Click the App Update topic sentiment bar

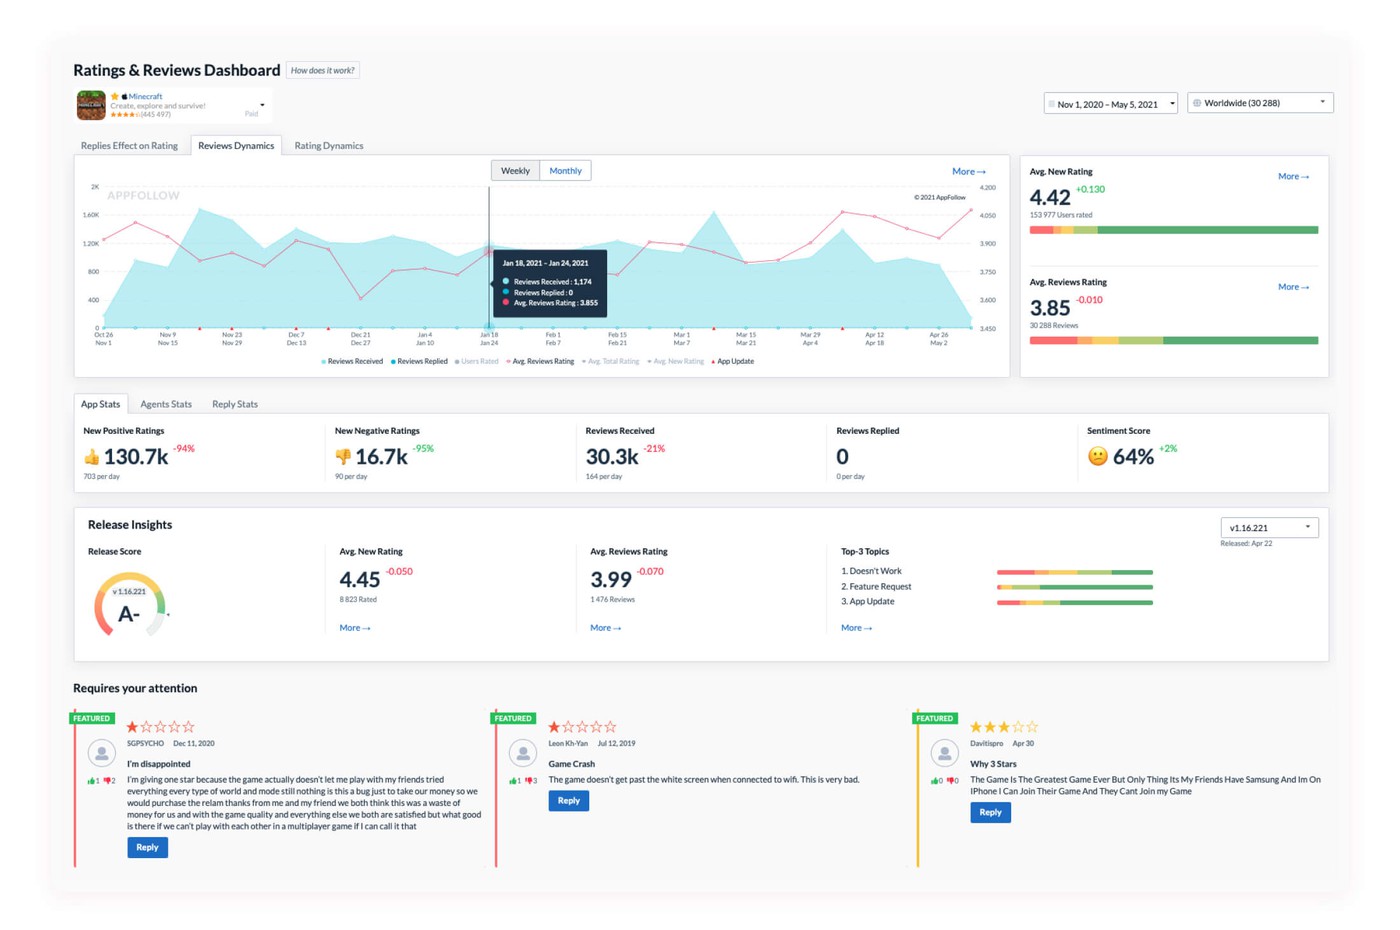[x=1075, y=603]
